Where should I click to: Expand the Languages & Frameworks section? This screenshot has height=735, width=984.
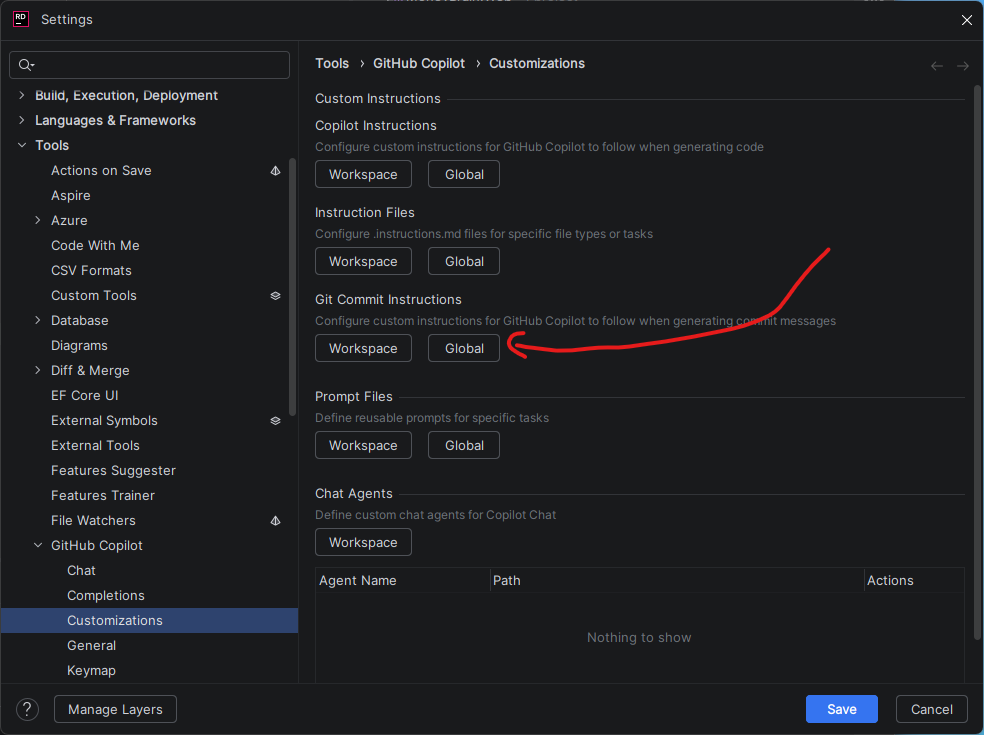[22, 120]
